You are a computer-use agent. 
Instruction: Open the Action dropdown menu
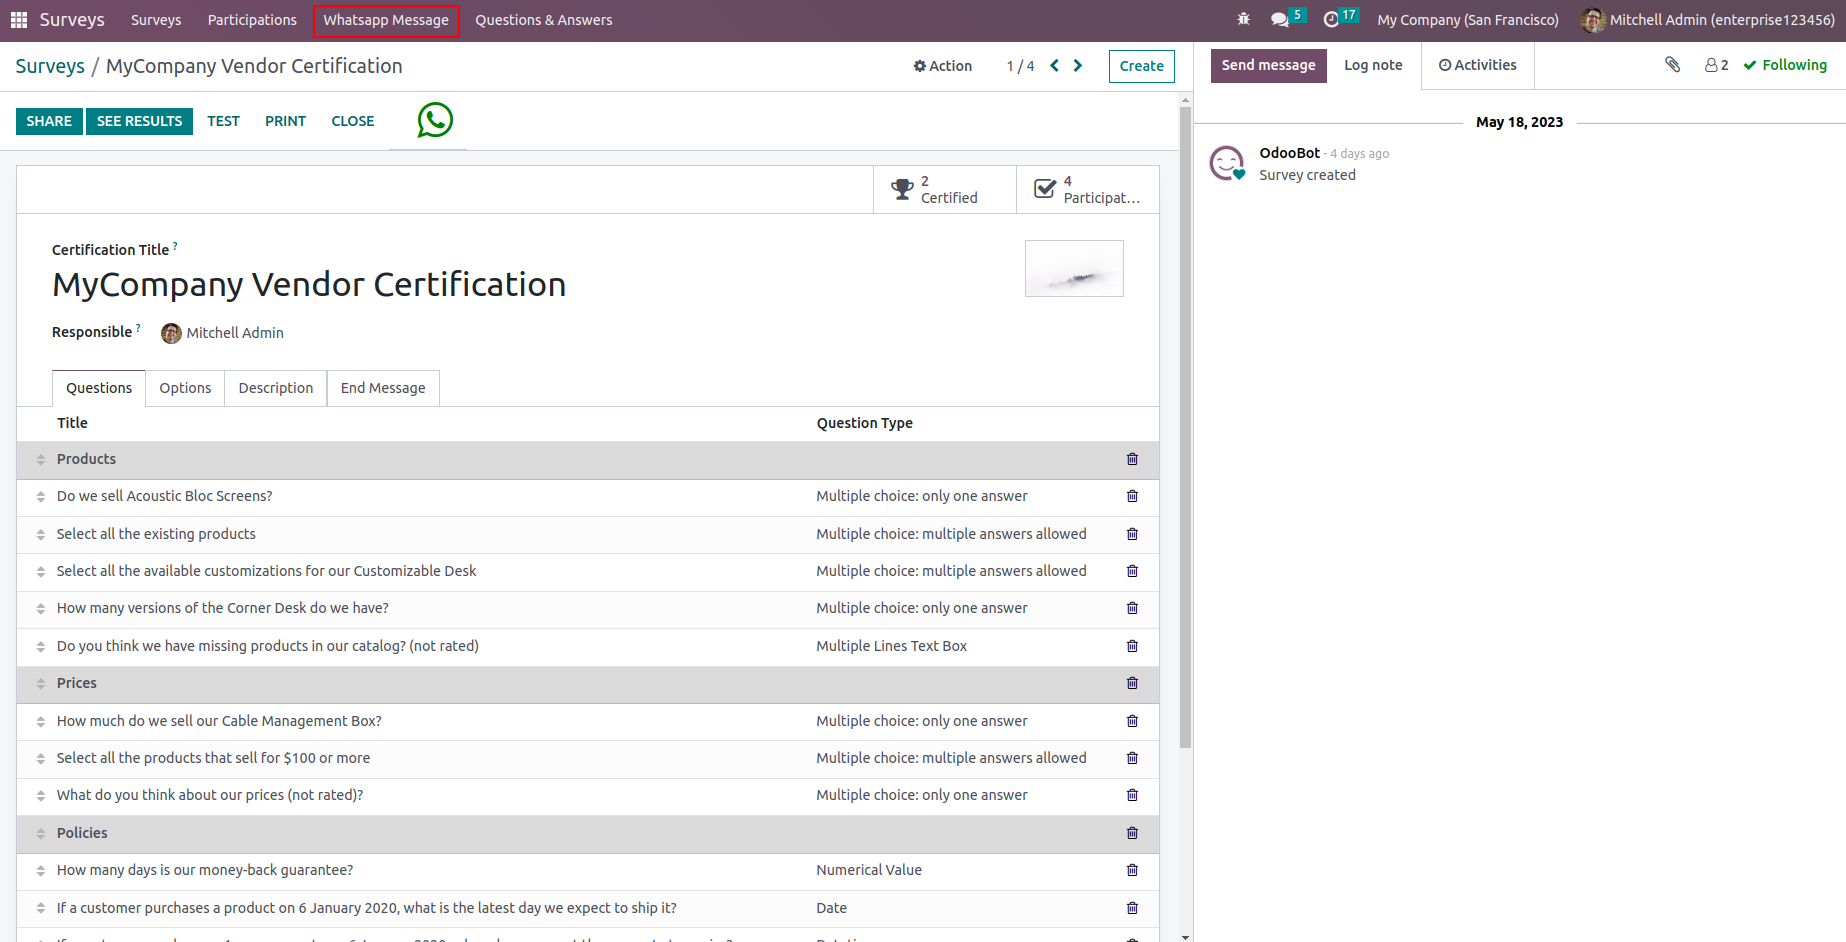tap(942, 66)
